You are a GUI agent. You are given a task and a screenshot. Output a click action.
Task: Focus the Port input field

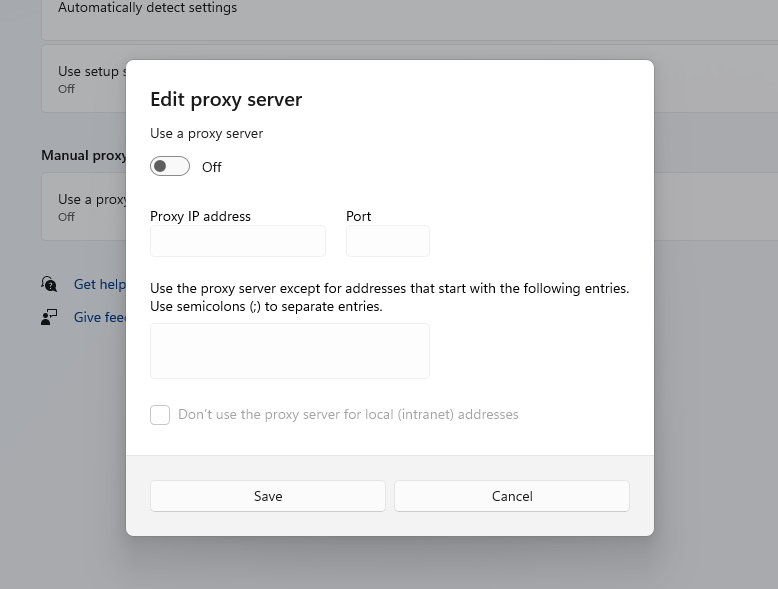[388, 241]
